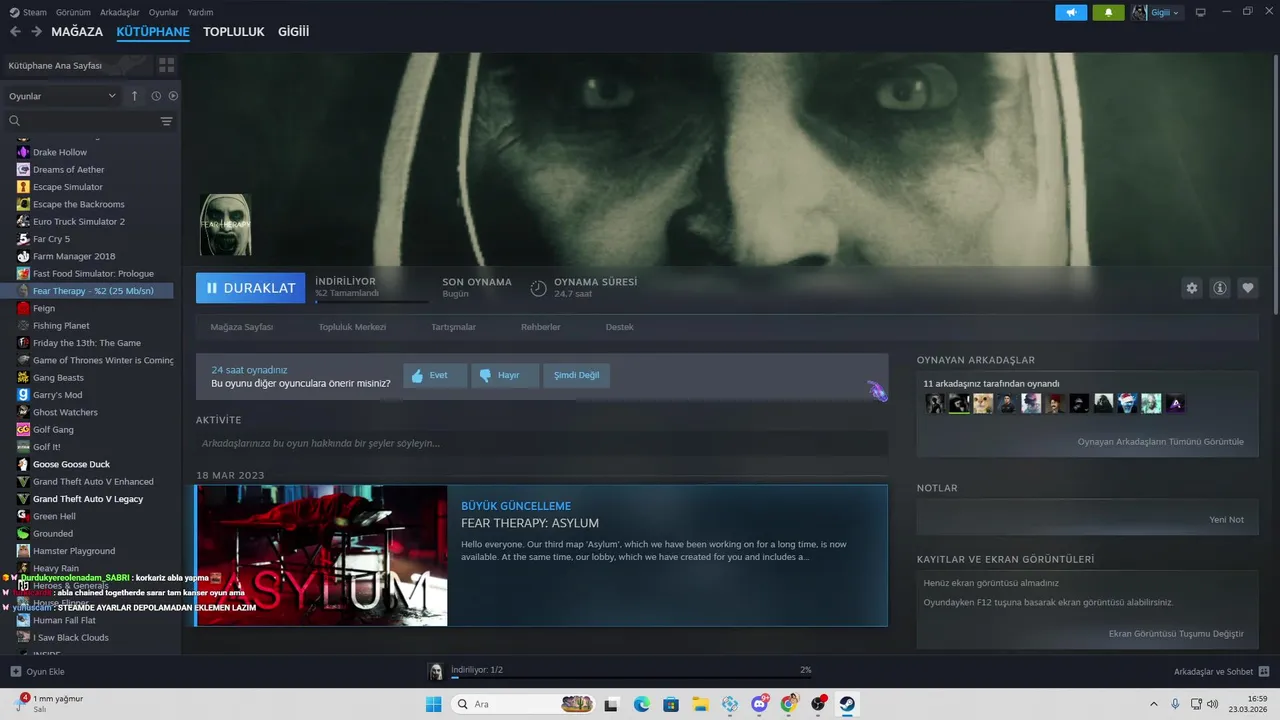
Task: Recommend game with Evet thumbs up
Action: 435,375
